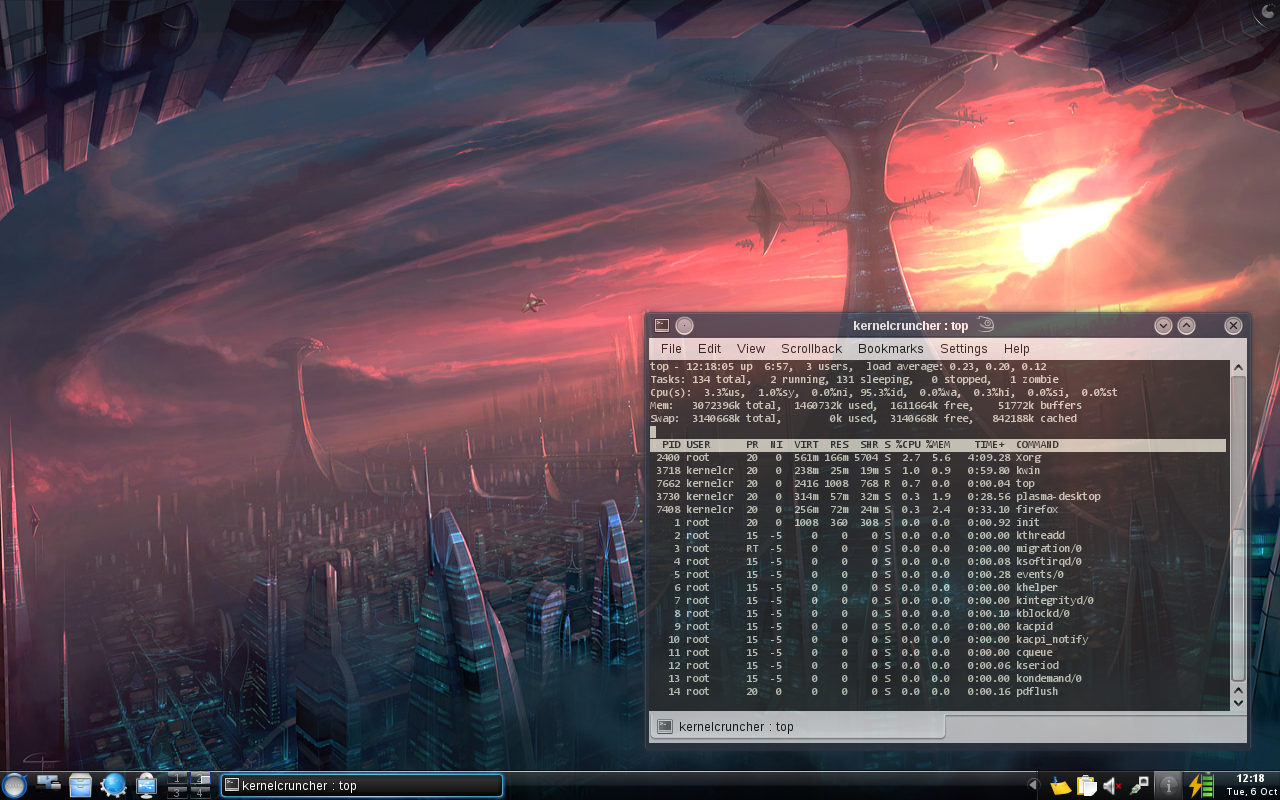This screenshot has width=1280, height=800.
Task: Open the Bookmarks menu
Action: coord(890,349)
